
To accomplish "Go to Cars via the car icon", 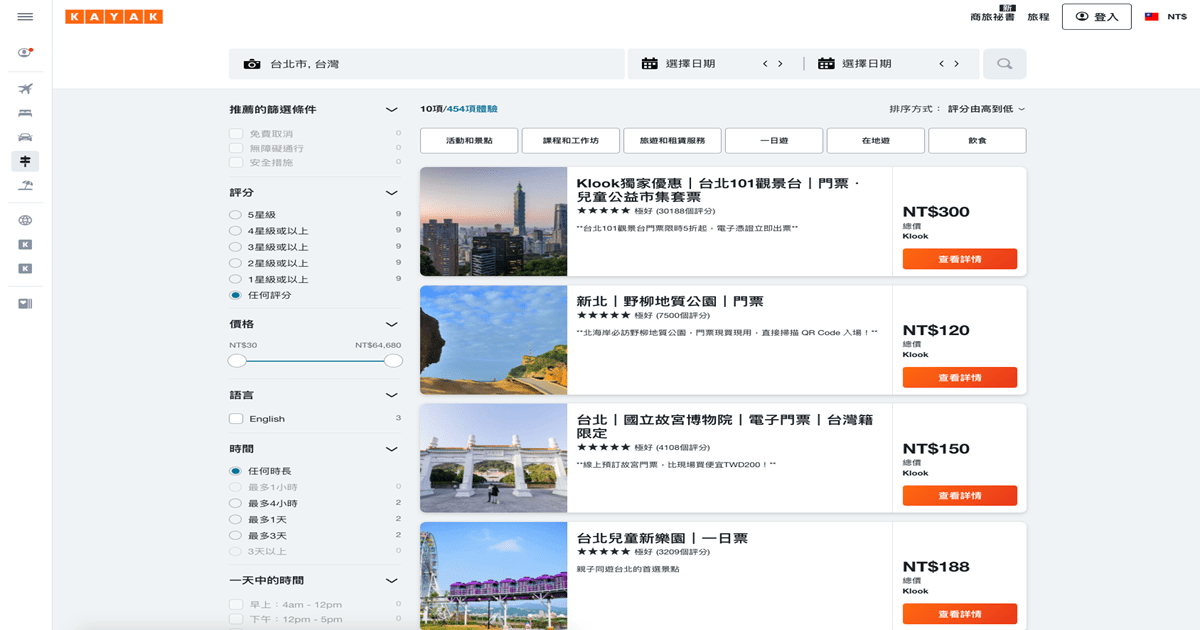I will coord(25,137).
